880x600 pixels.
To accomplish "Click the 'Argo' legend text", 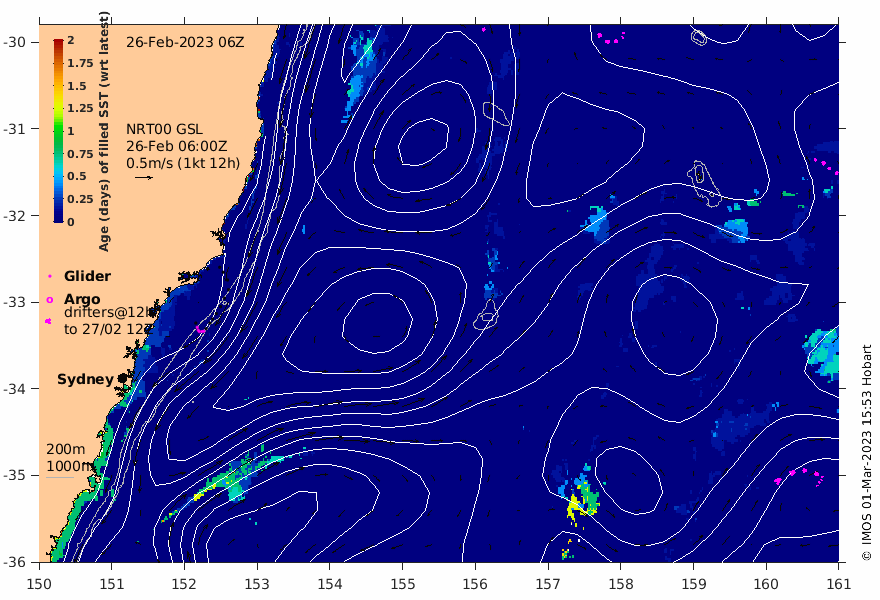I will [x=82, y=299].
